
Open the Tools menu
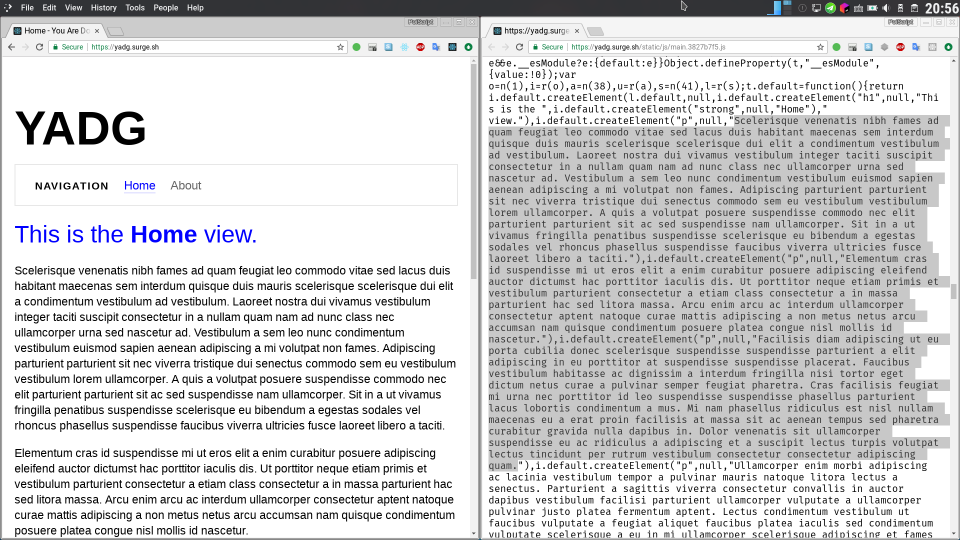[x=135, y=7]
